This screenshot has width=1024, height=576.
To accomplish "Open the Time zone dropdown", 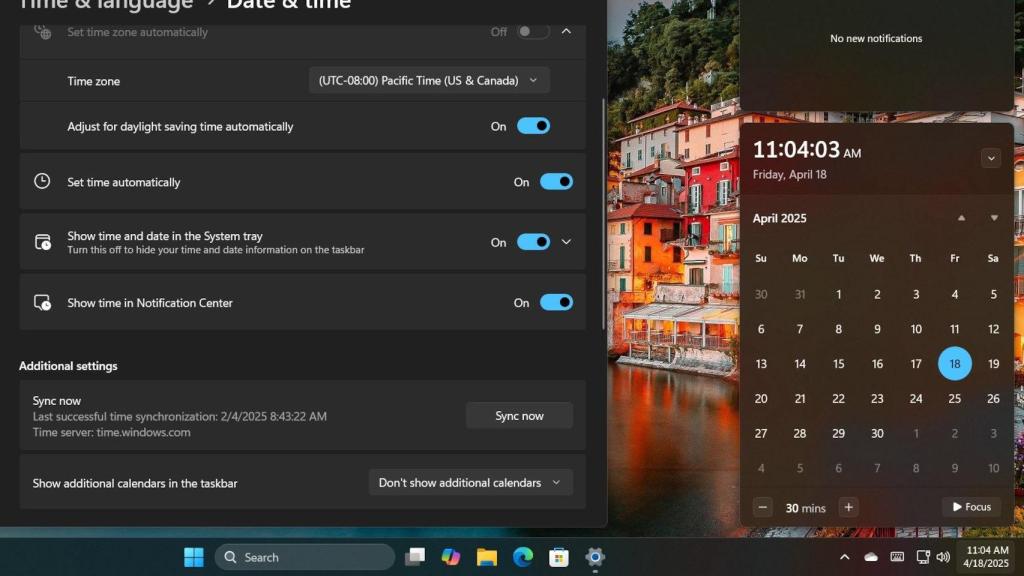I will coord(428,80).
